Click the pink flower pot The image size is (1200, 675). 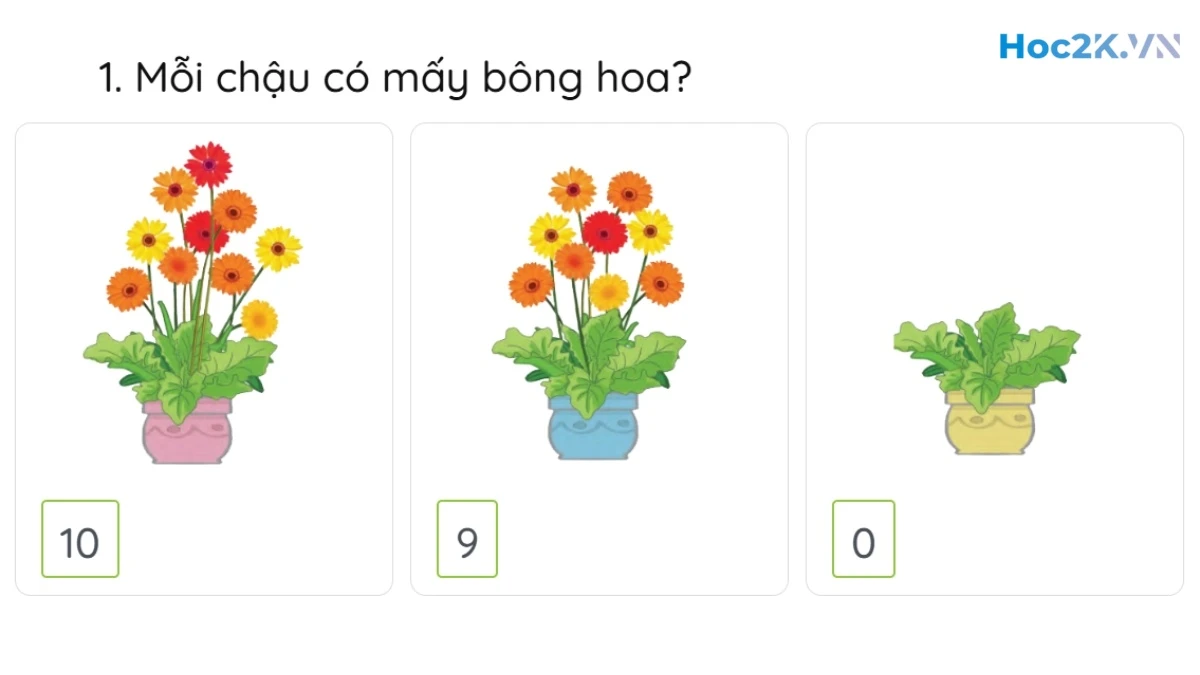(187, 432)
